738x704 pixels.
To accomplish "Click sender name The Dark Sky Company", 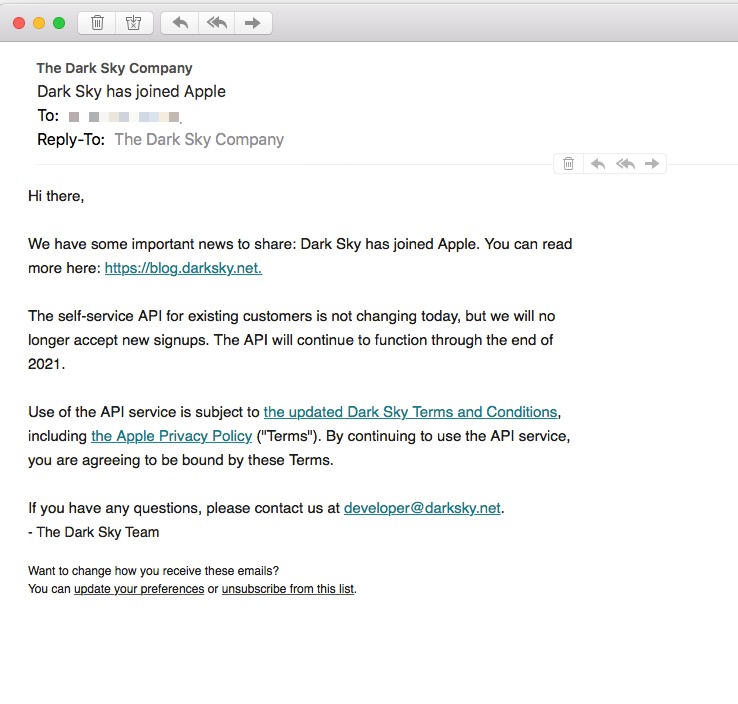I will pos(114,68).
